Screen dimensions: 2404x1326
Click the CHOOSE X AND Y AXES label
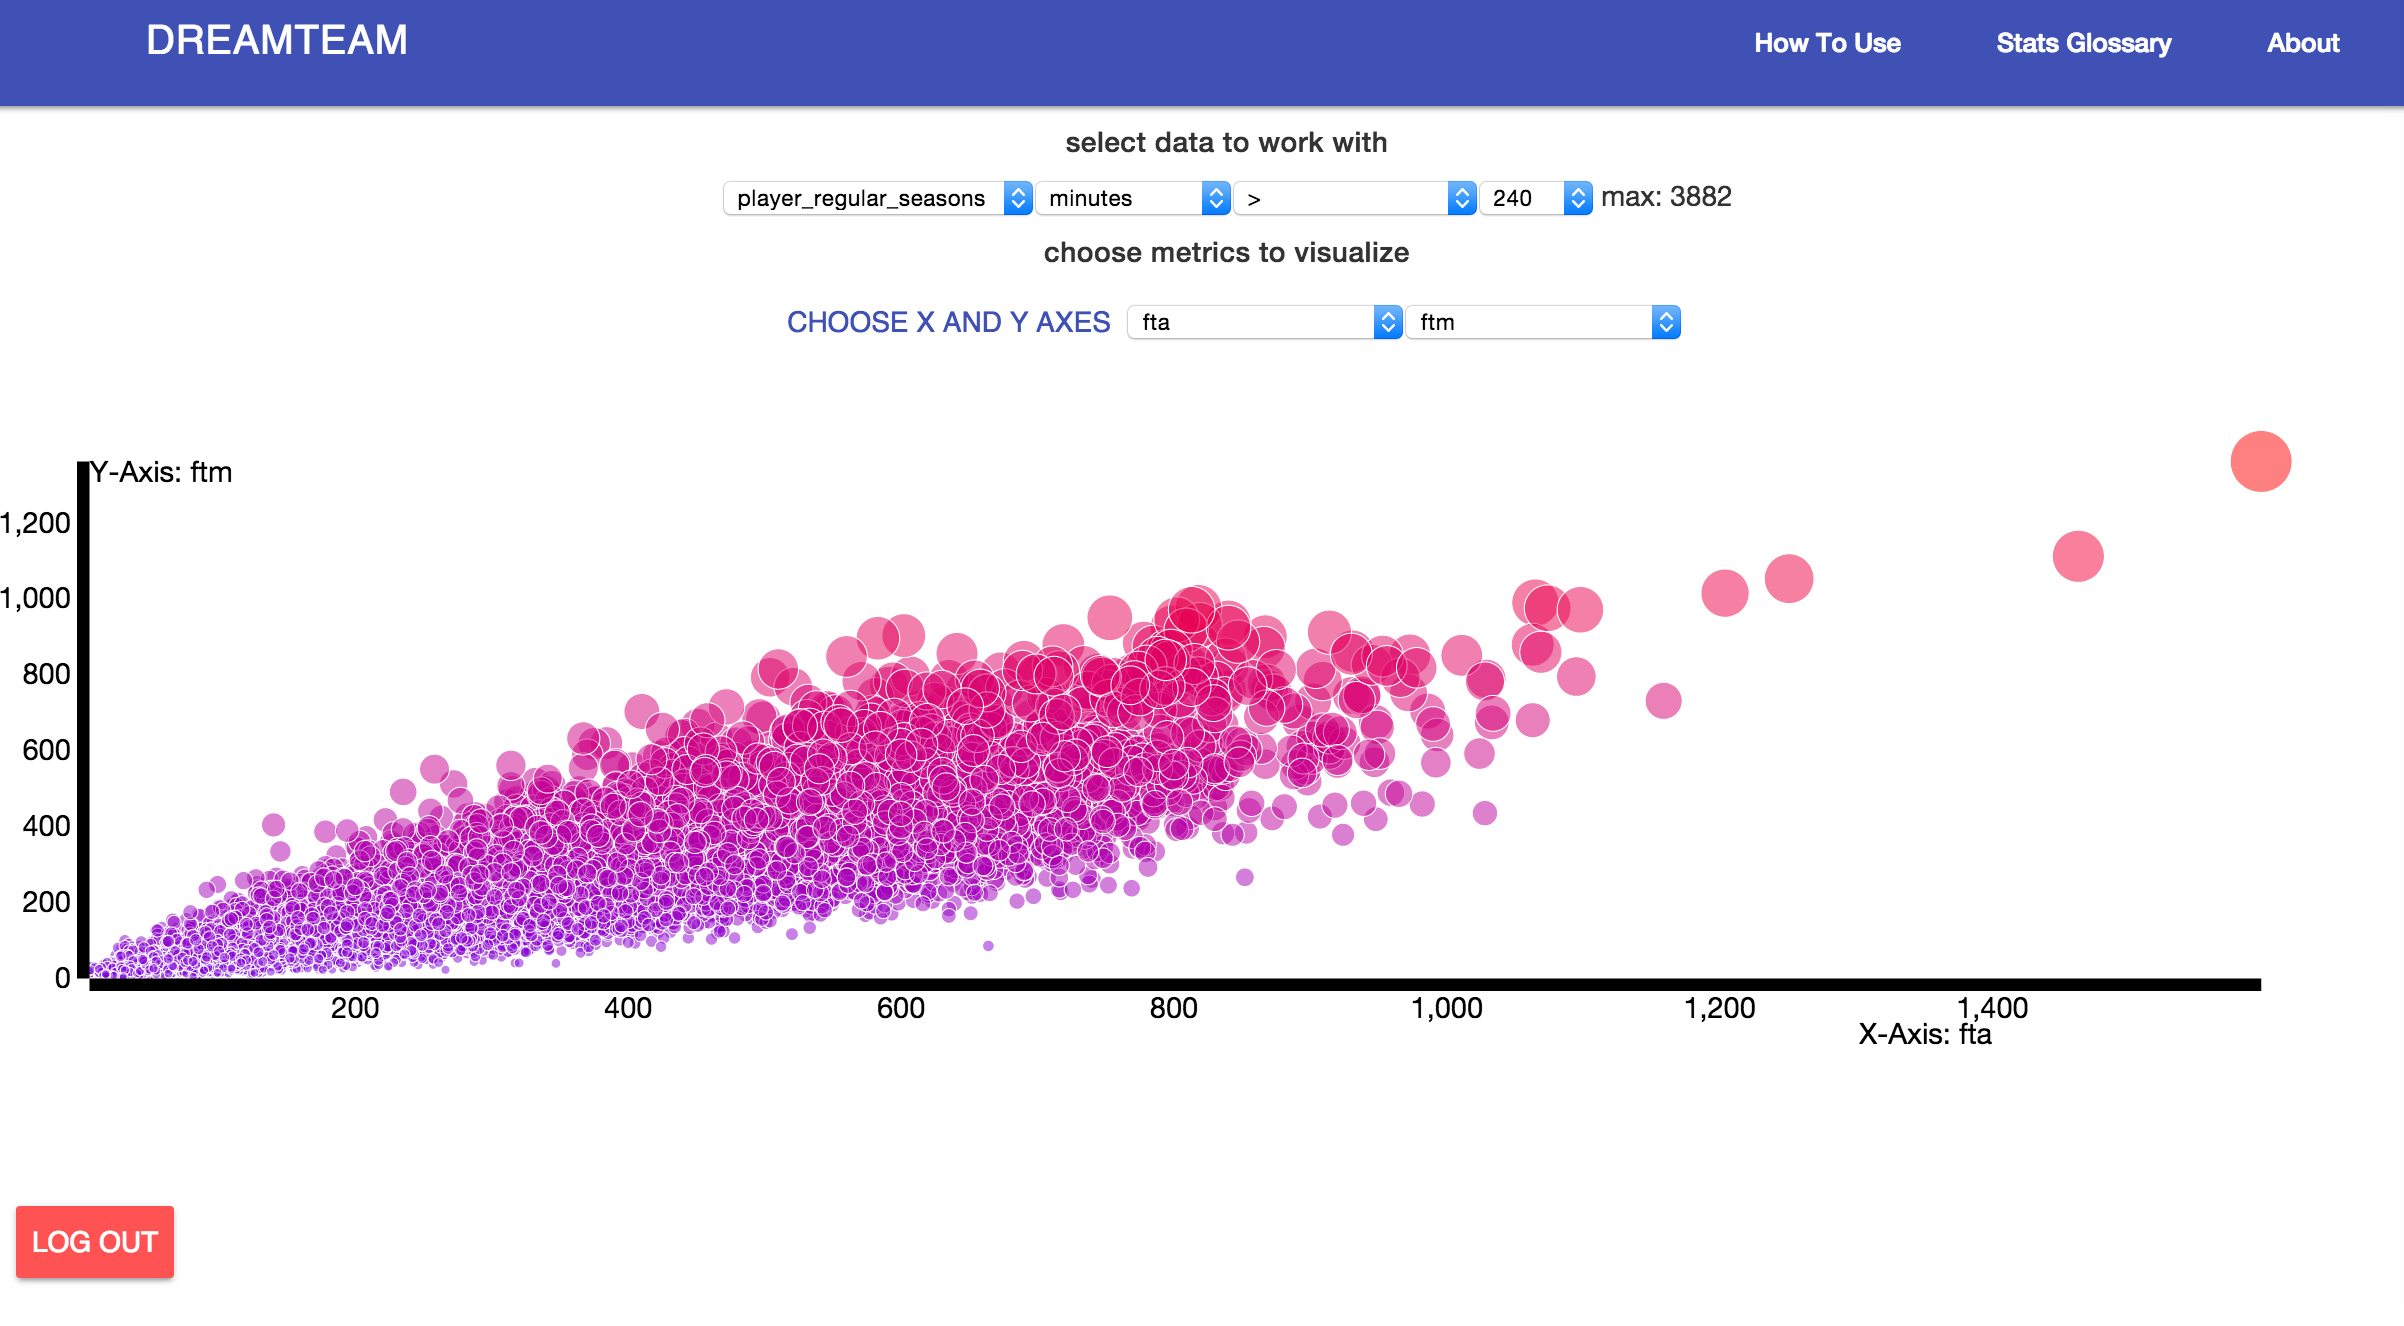click(948, 322)
